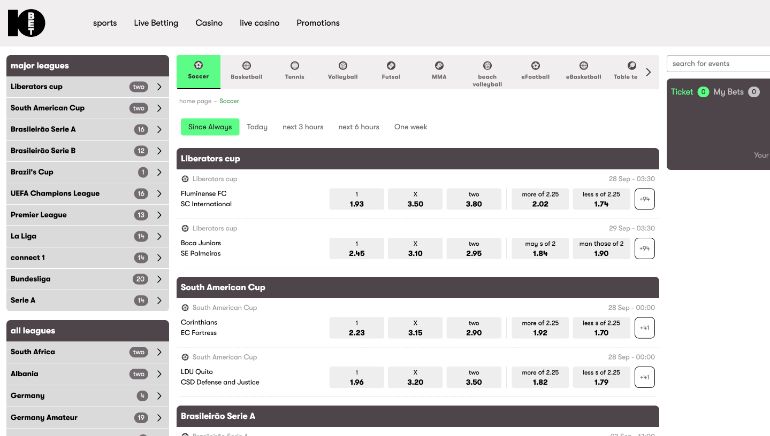Switch to the My Bets tab
This screenshot has height=436, width=770.
736,92
